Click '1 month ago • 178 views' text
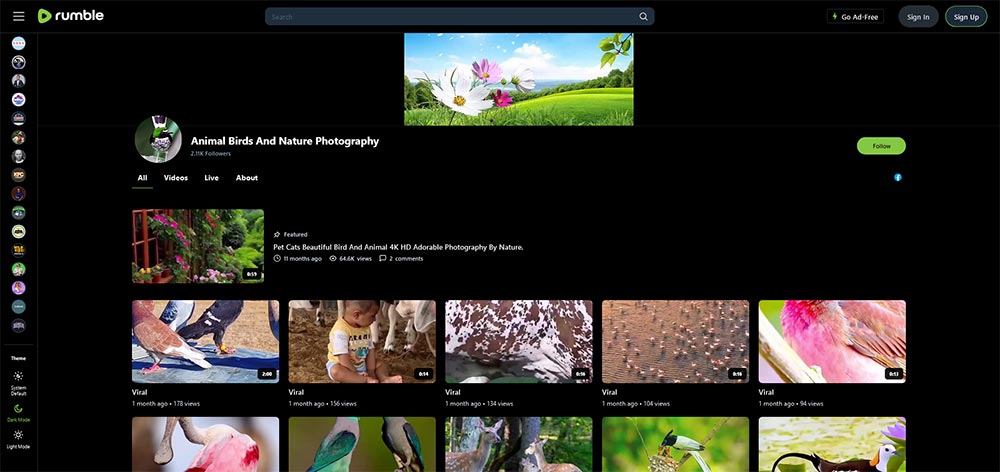The width and height of the screenshot is (1000, 472). [166, 404]
